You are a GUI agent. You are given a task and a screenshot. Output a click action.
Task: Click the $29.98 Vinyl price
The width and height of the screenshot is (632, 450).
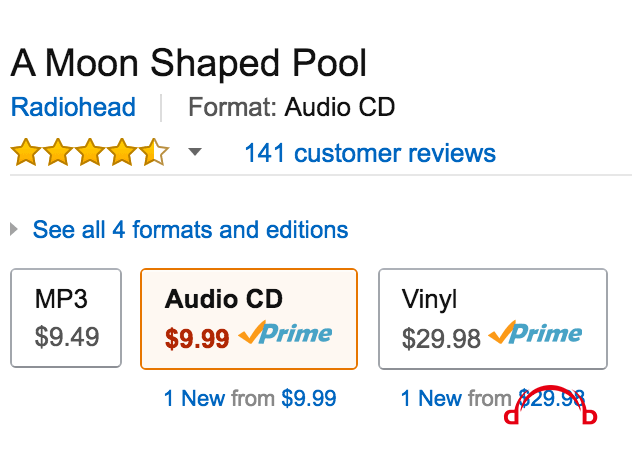tap(441, 338)
